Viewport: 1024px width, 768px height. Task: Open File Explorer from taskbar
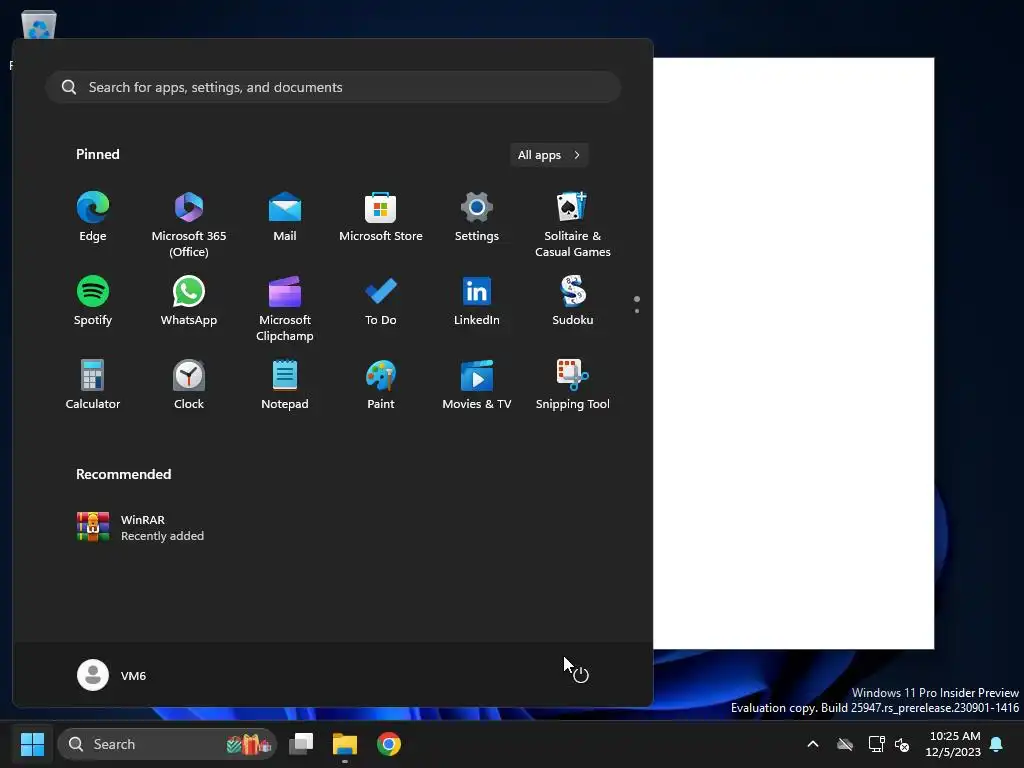click(345, 744)
